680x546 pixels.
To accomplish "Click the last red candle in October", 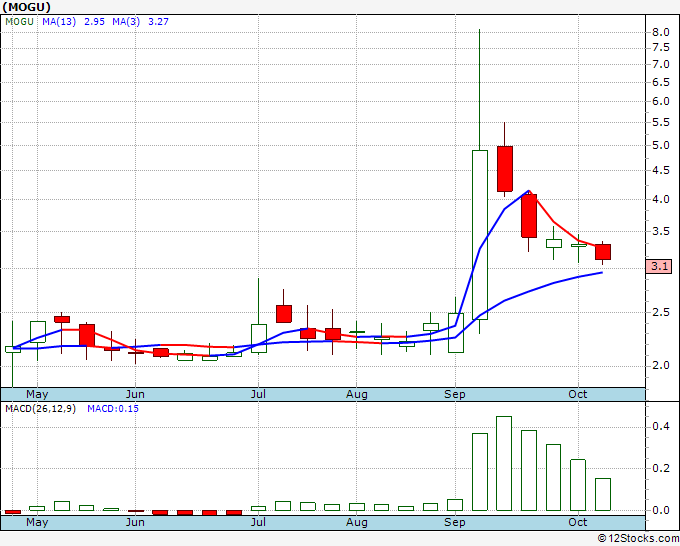I will [x=603, y=252].
